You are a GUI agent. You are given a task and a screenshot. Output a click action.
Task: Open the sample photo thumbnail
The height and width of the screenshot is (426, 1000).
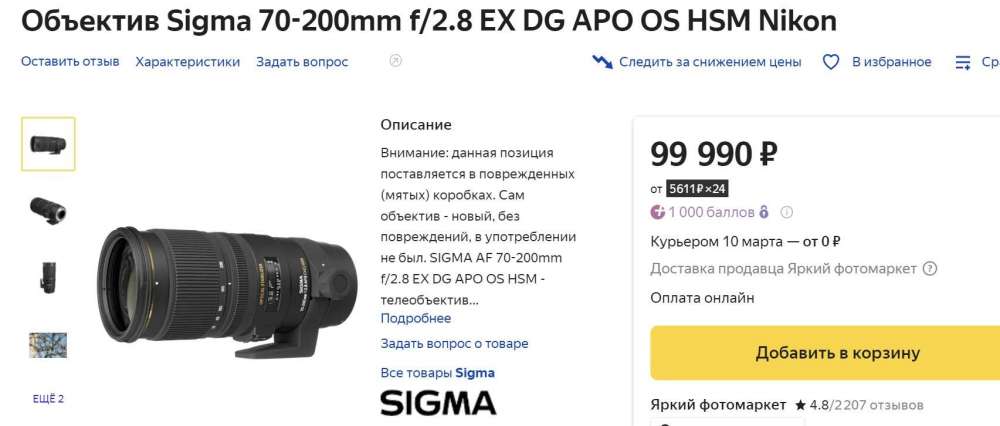48,345
